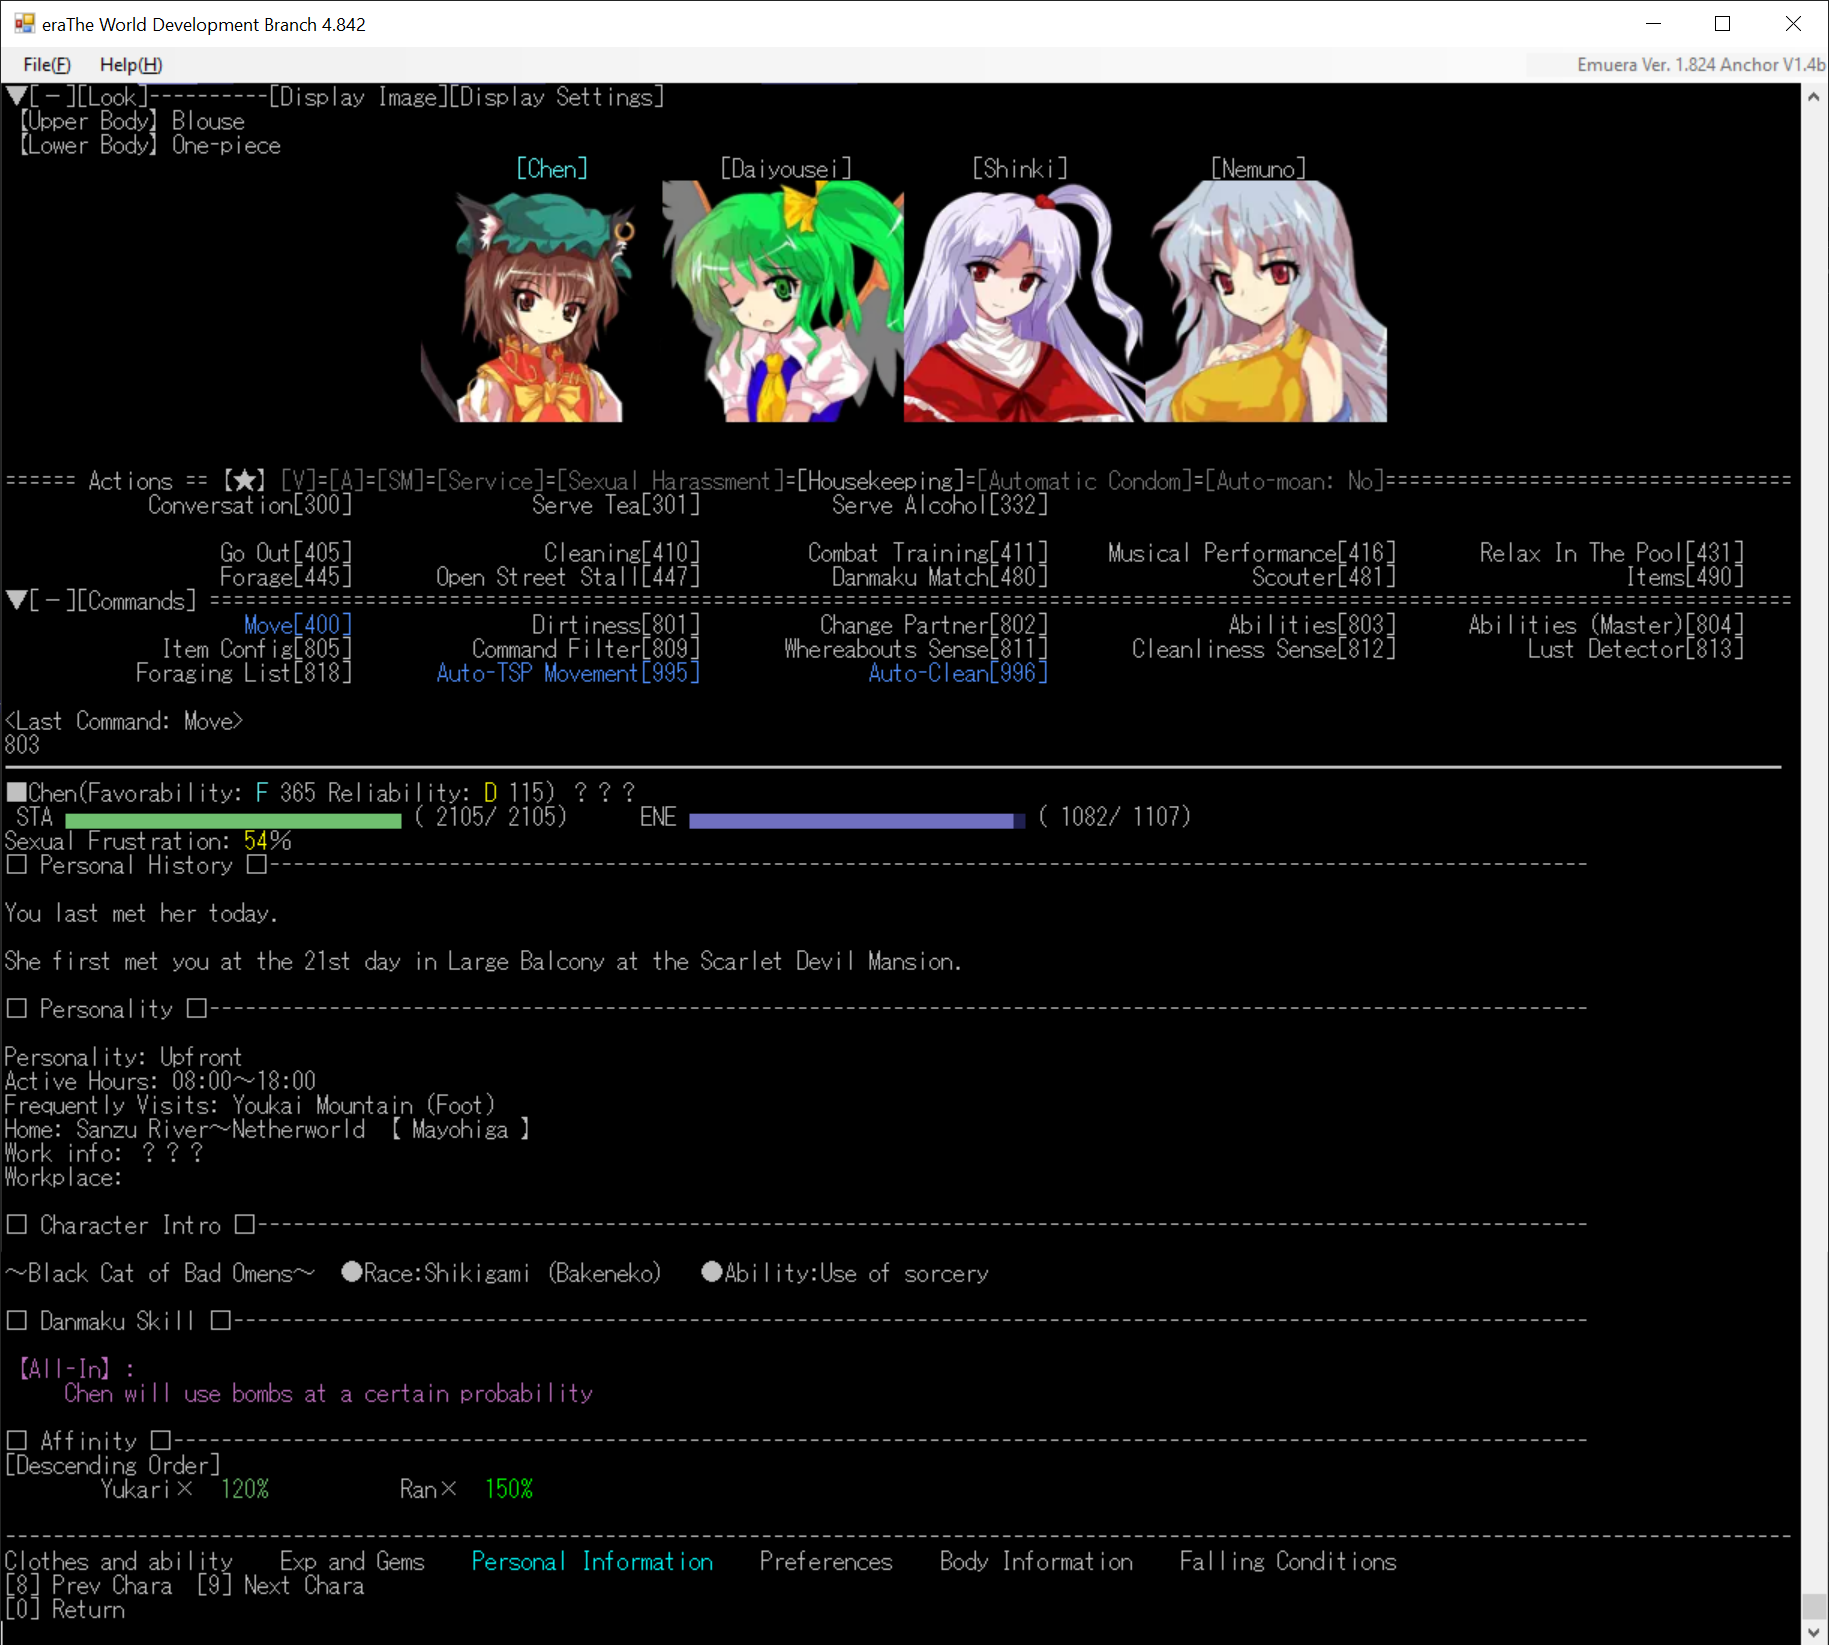Screen dimensions: 1829x1645
Task: Toggle the [SM] action filter
Action: coord(400,481)
